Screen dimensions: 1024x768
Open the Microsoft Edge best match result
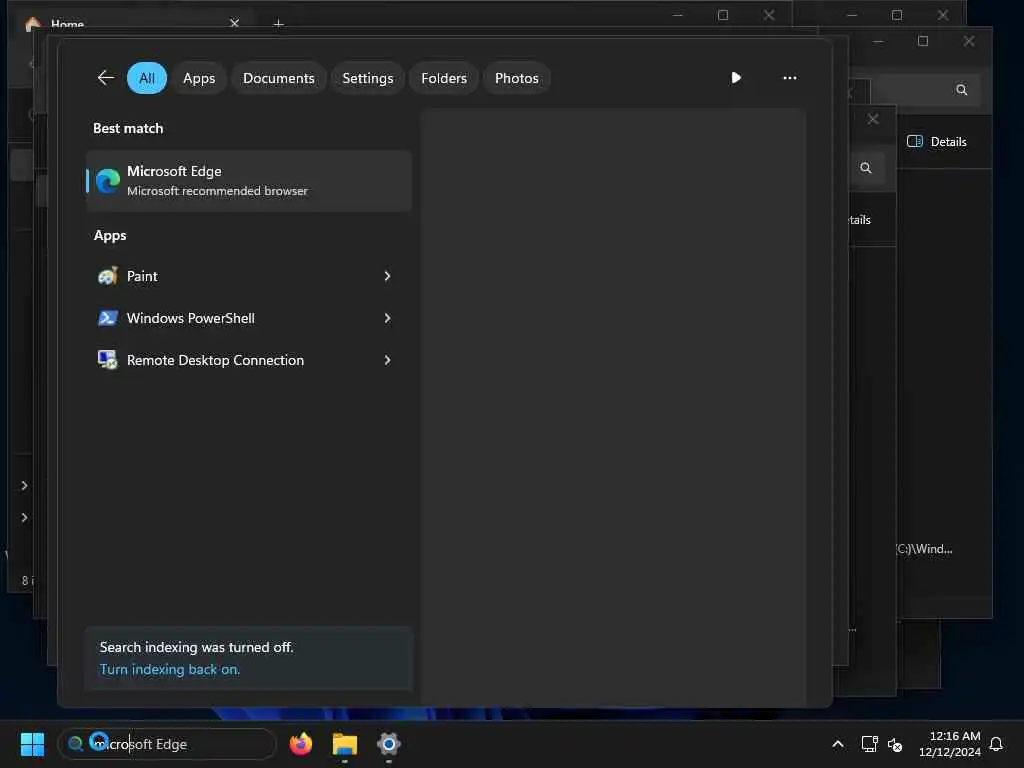click(249, 181)
